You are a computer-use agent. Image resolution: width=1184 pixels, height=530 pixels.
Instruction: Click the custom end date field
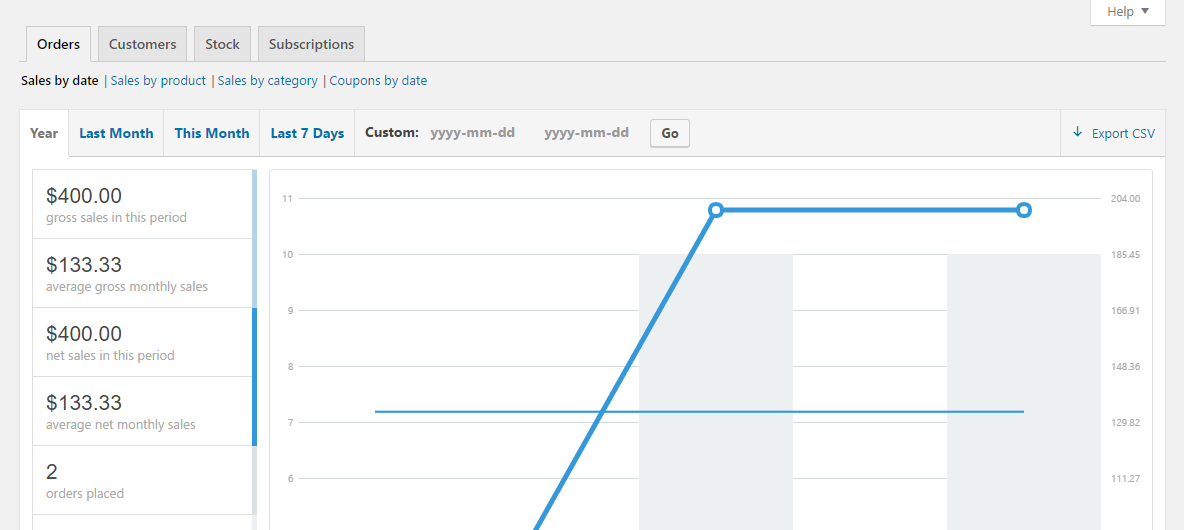(x=587, y=133)
